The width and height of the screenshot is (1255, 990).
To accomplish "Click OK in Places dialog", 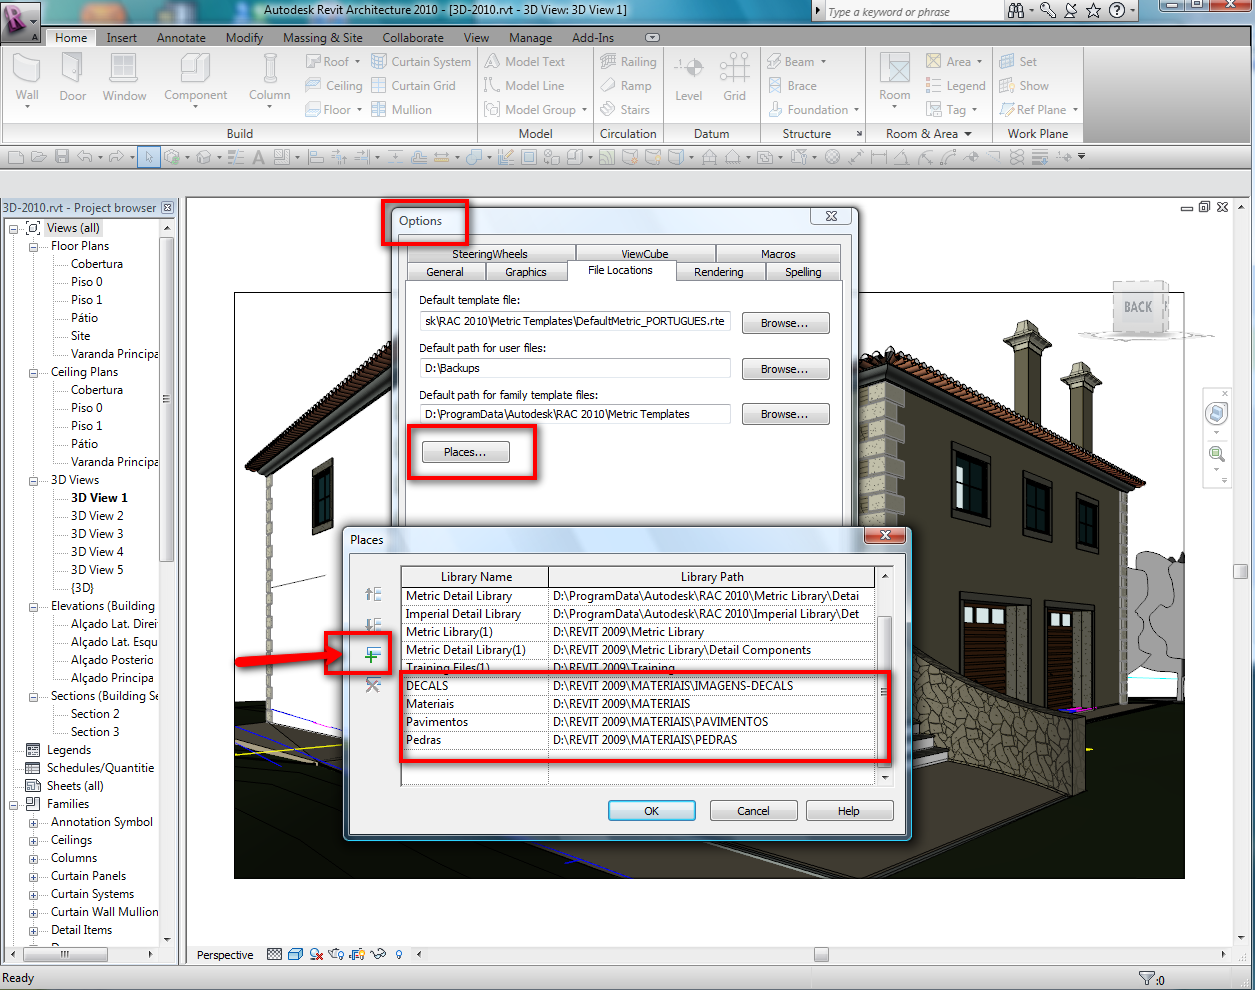I will click(x=652, y=811).
